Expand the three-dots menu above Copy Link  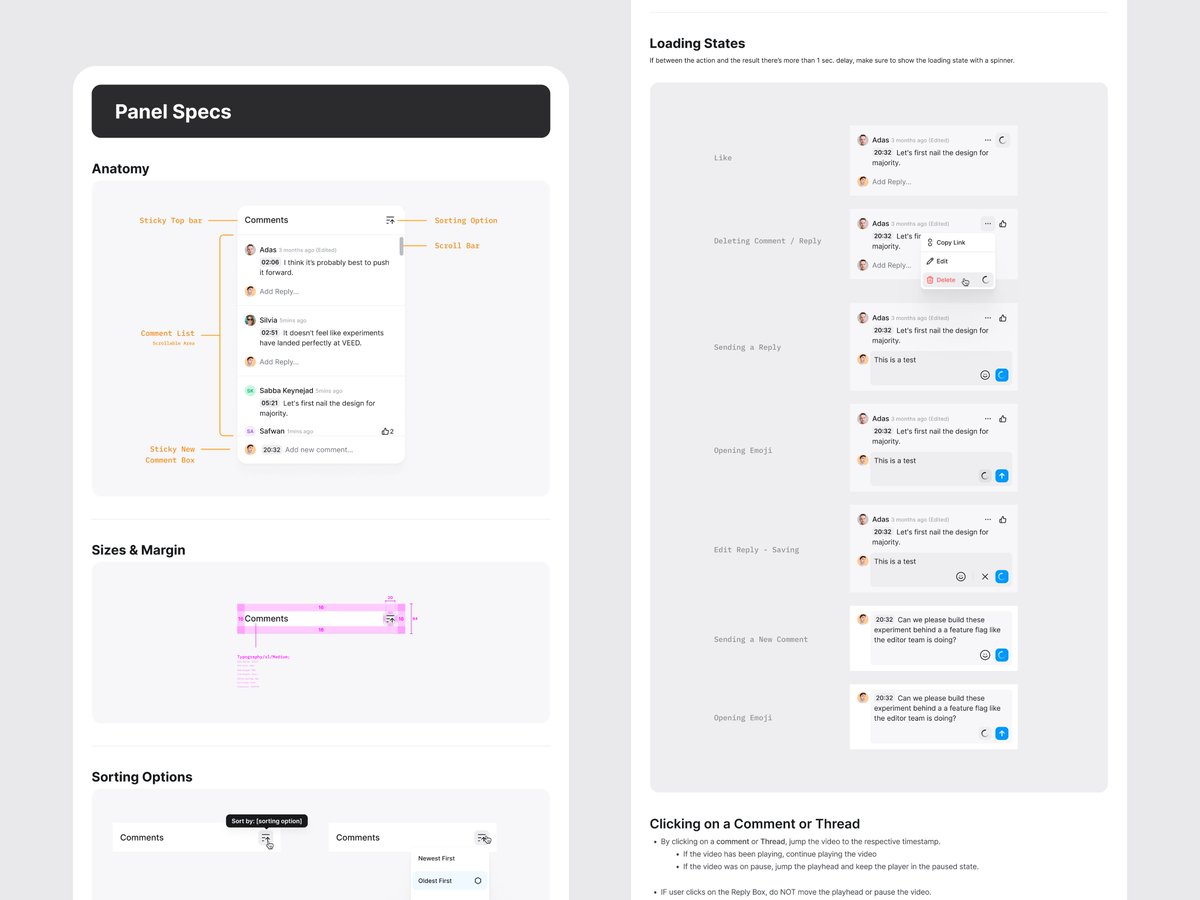pyautogui.click(x=987, y=224)
